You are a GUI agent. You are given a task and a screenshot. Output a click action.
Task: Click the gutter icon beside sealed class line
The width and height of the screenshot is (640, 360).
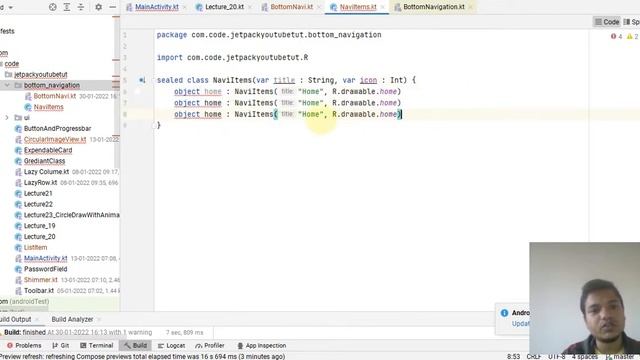coord(142,80)
